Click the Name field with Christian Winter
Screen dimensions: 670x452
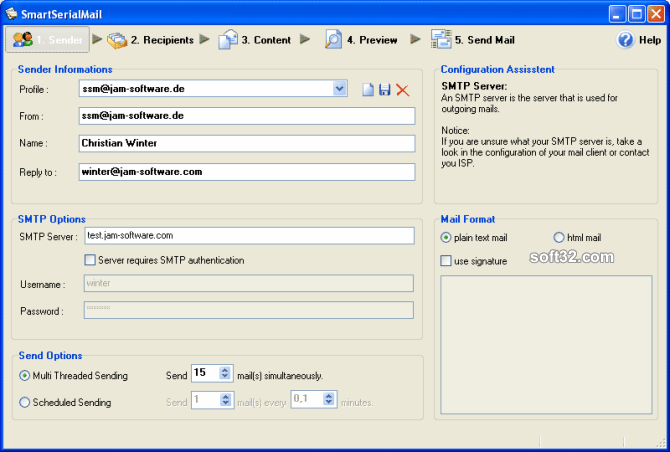pyautogui.click(x=247, y=144)
